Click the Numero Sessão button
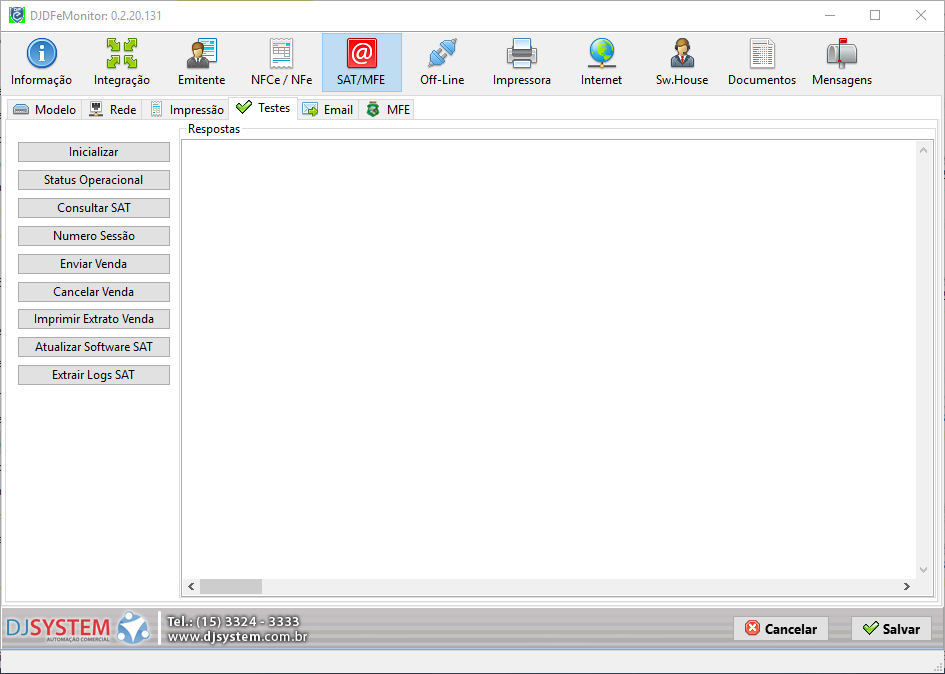This screenshot has width=945, height=674. (94, 236)
